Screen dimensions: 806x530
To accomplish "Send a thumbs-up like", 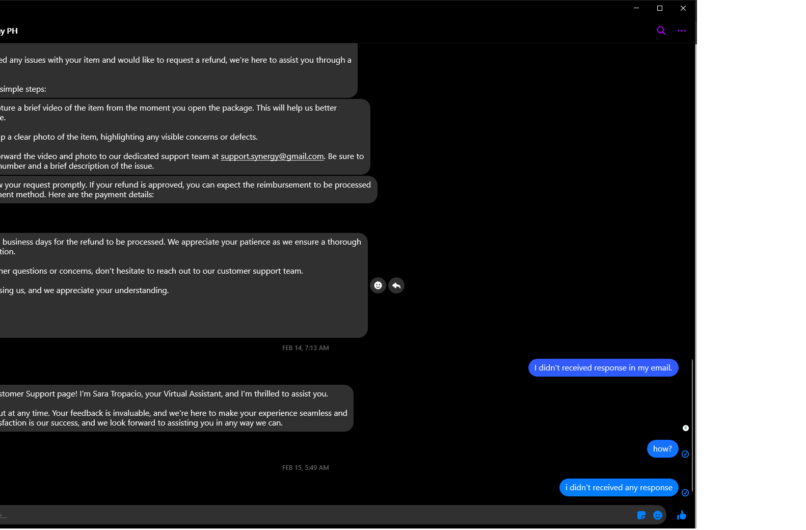I will click(682, 515).
